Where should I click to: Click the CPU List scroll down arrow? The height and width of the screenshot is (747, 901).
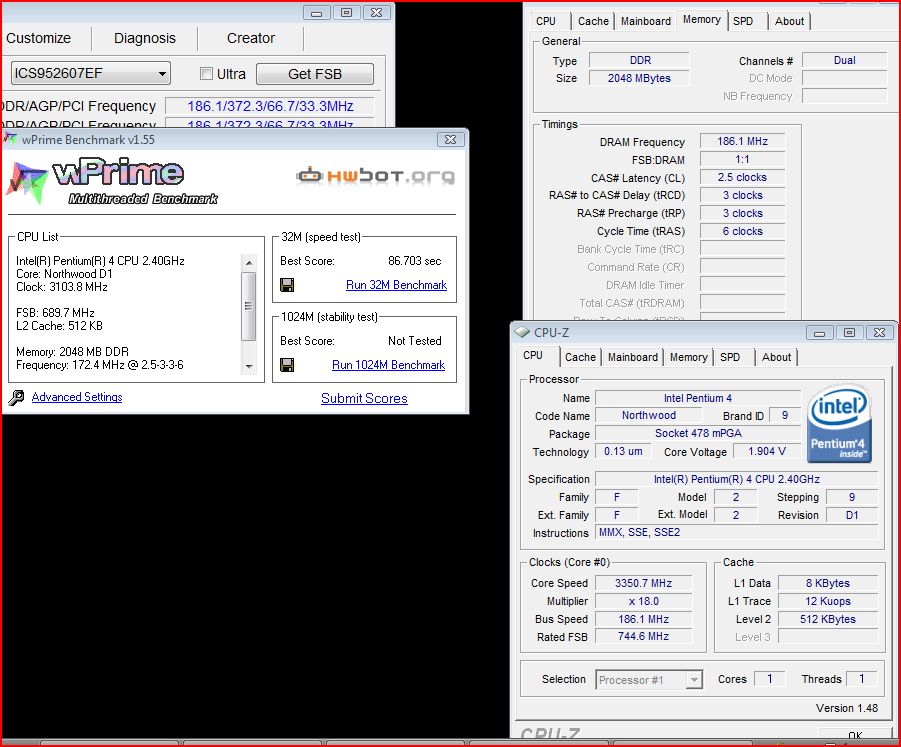(x=249, y=366)
